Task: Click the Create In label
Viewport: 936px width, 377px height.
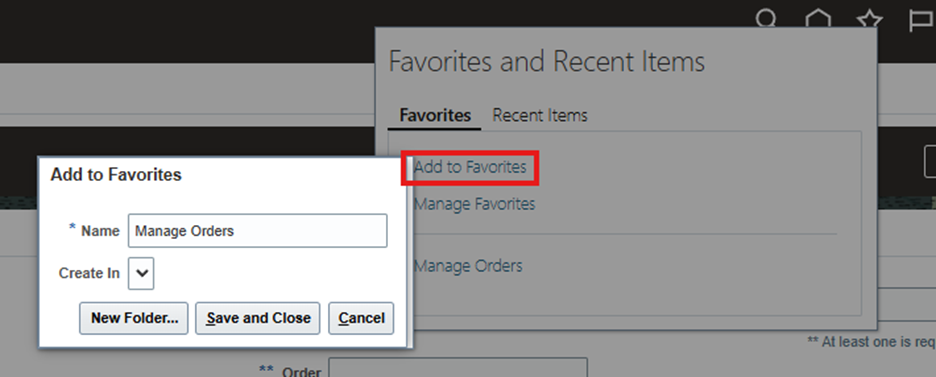Action: click(x=89, y=273)
